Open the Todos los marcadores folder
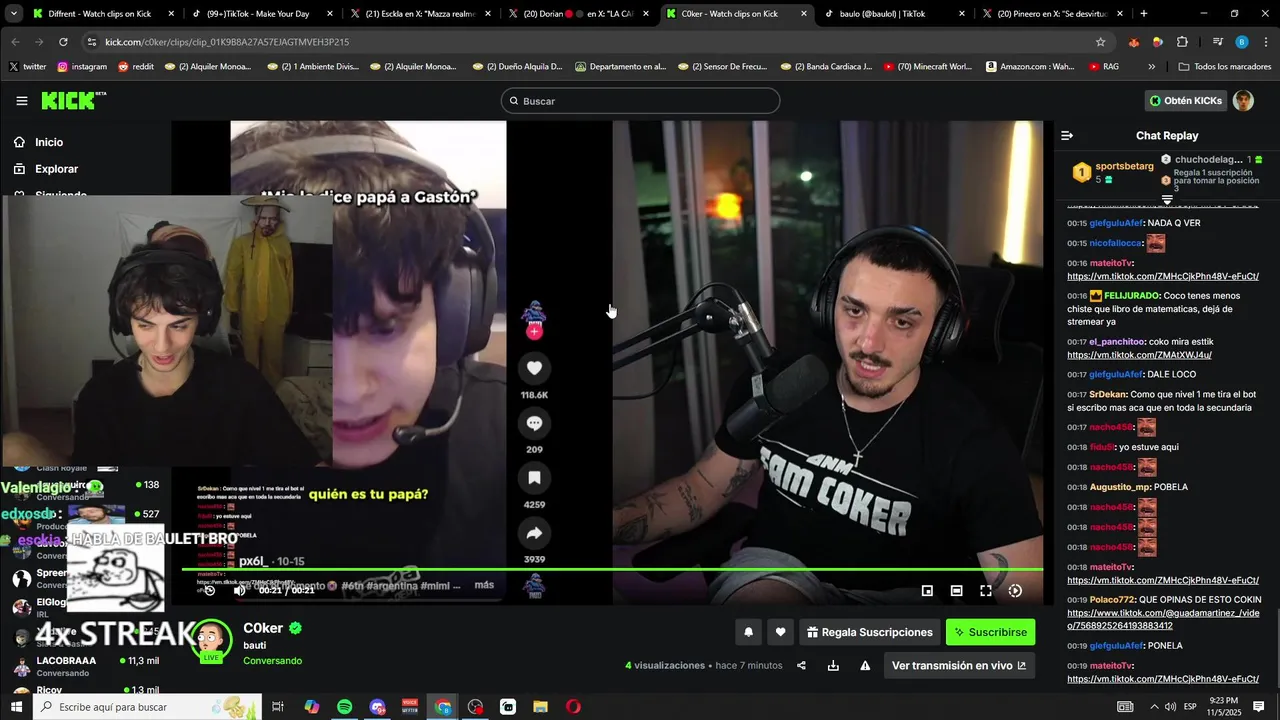1280x720 pixels. [x=1225, y=66]
